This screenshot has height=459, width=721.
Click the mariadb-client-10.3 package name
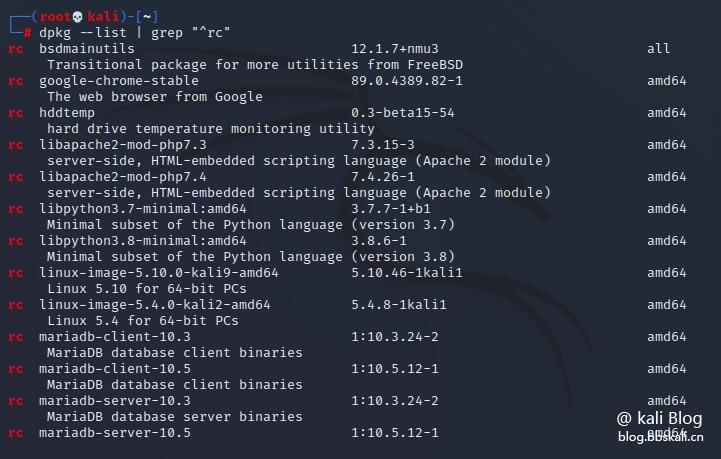tap(115, 337)
